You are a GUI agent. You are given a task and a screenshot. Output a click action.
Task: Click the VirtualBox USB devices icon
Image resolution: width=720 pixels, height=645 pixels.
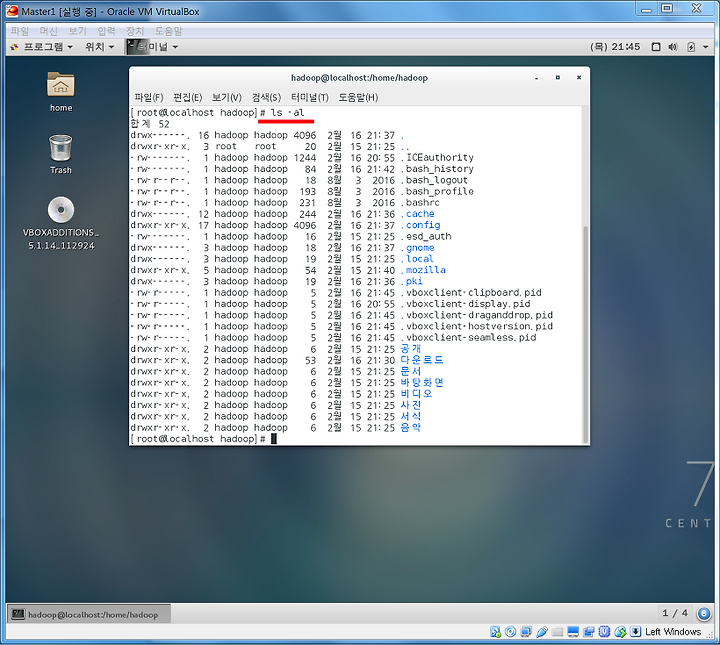pos(542,632)
